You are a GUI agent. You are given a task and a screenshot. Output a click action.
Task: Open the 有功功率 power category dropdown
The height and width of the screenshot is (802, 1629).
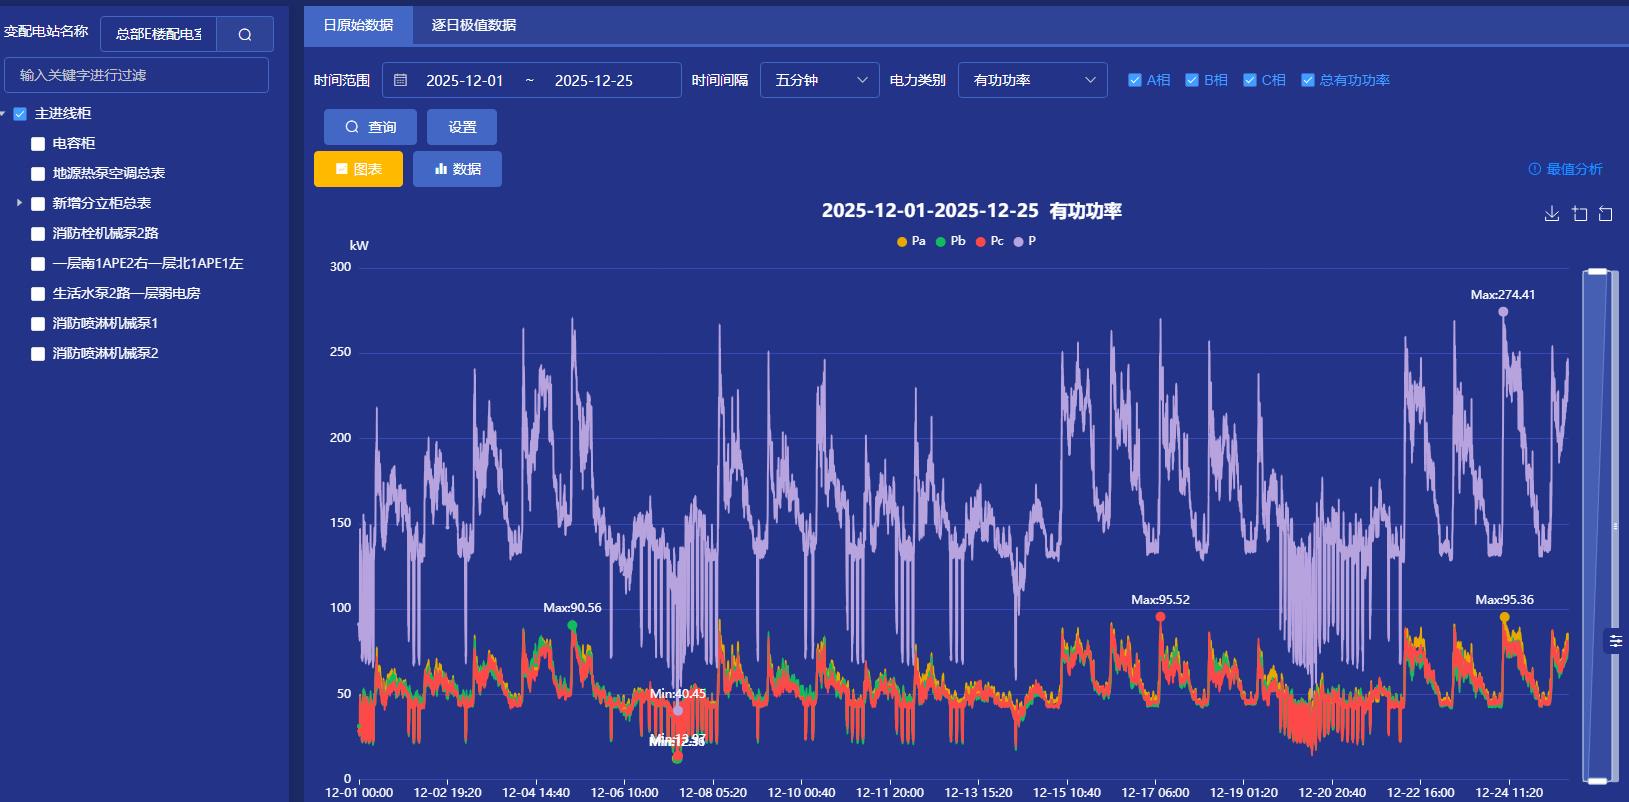[1032, 80]
